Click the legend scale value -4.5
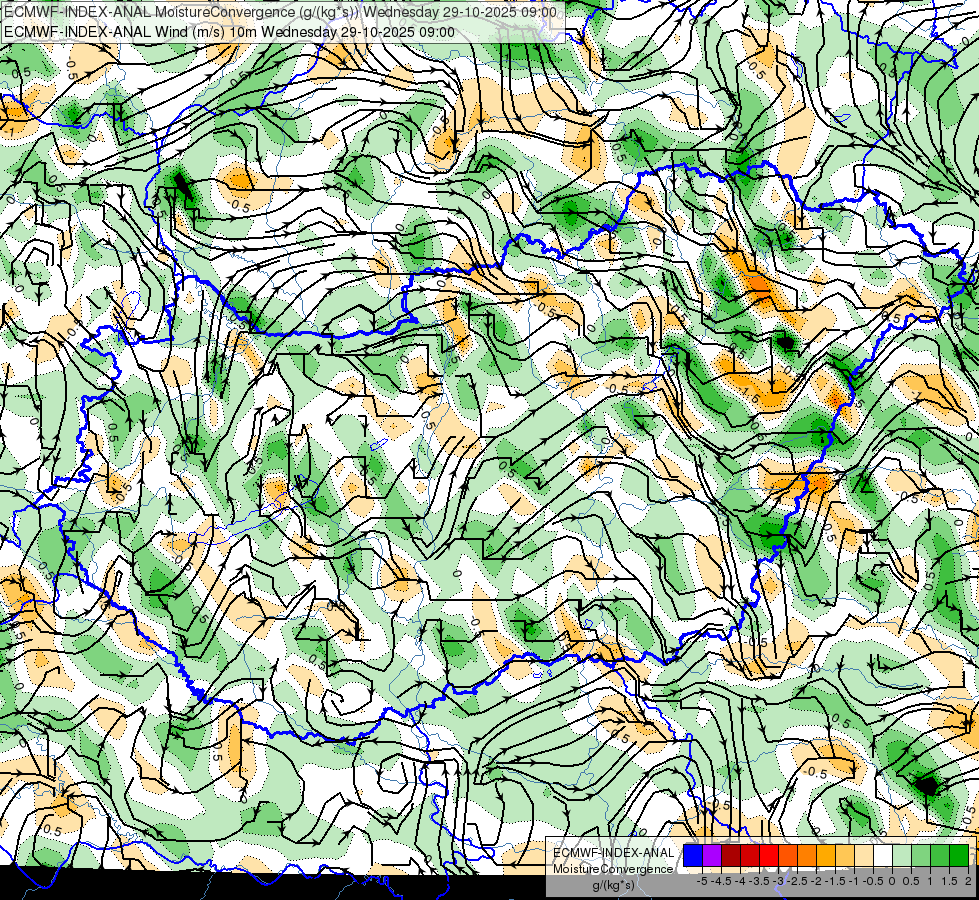This screenshot has width=979, height=900. [x=721, y=881]
